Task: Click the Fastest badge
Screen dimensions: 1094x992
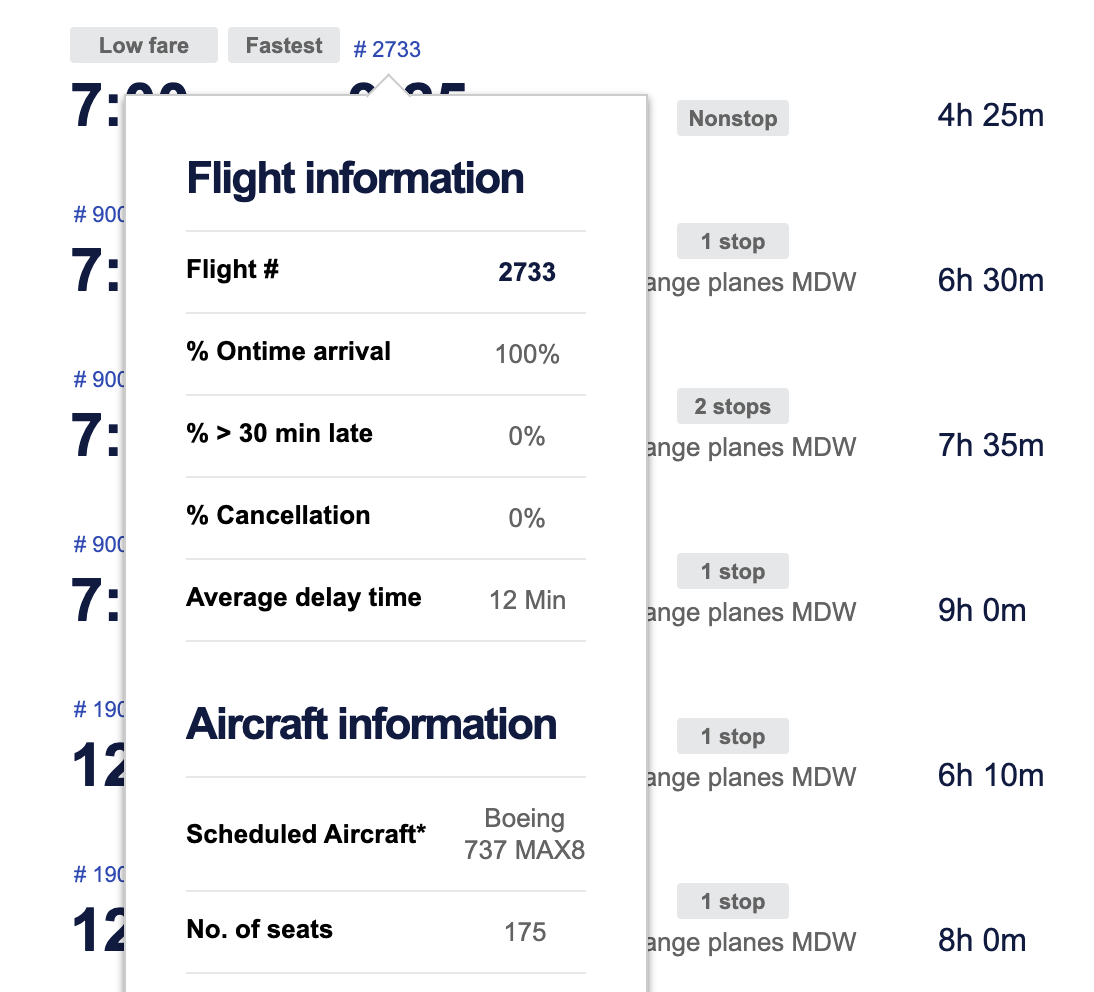Action: (x=284, y=46)
